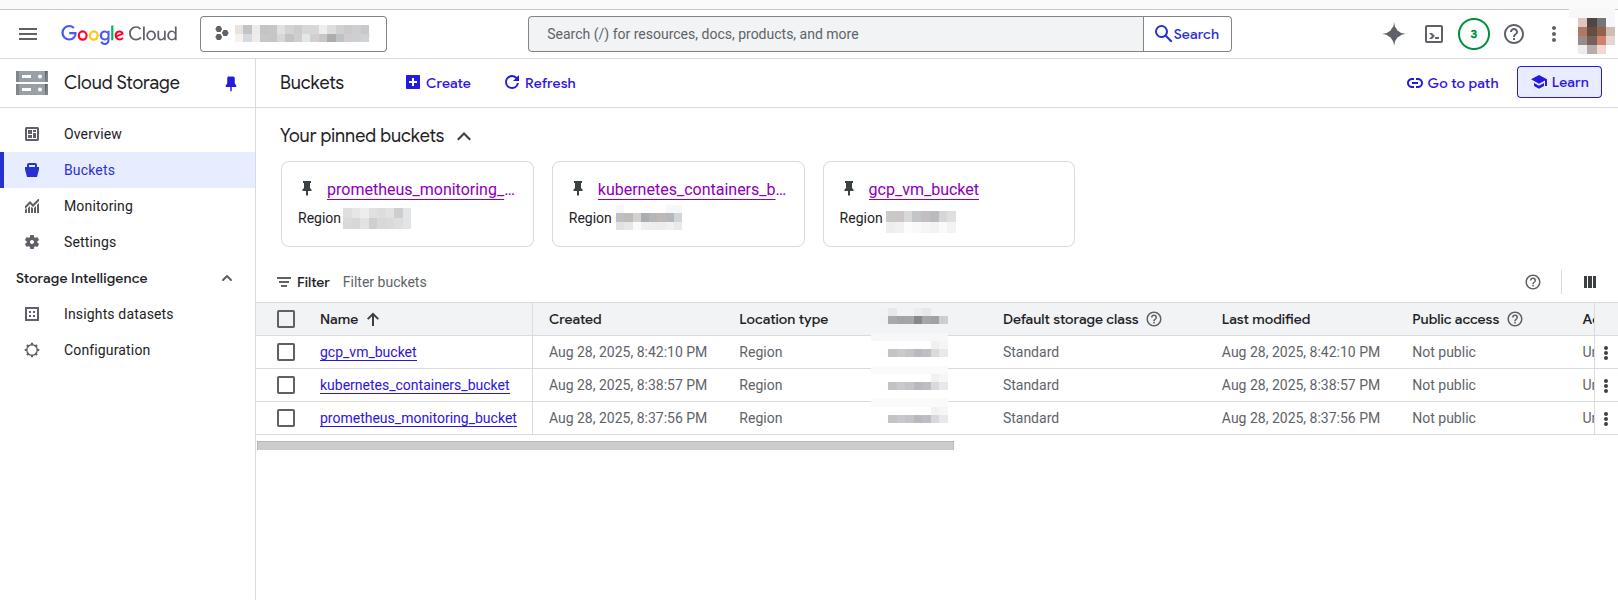Screen dimensions: 1618x600
Task: Collapse the Your pinned buckets section
Action: click(x=464, y=136)
